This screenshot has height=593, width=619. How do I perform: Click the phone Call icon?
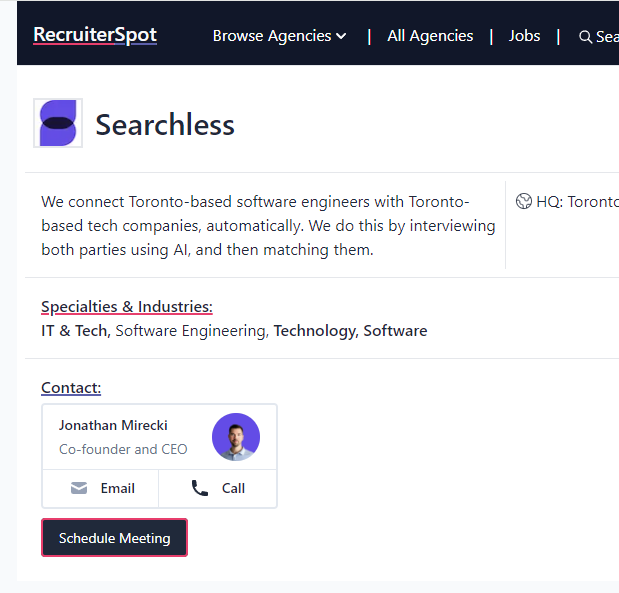pos(200,488)
